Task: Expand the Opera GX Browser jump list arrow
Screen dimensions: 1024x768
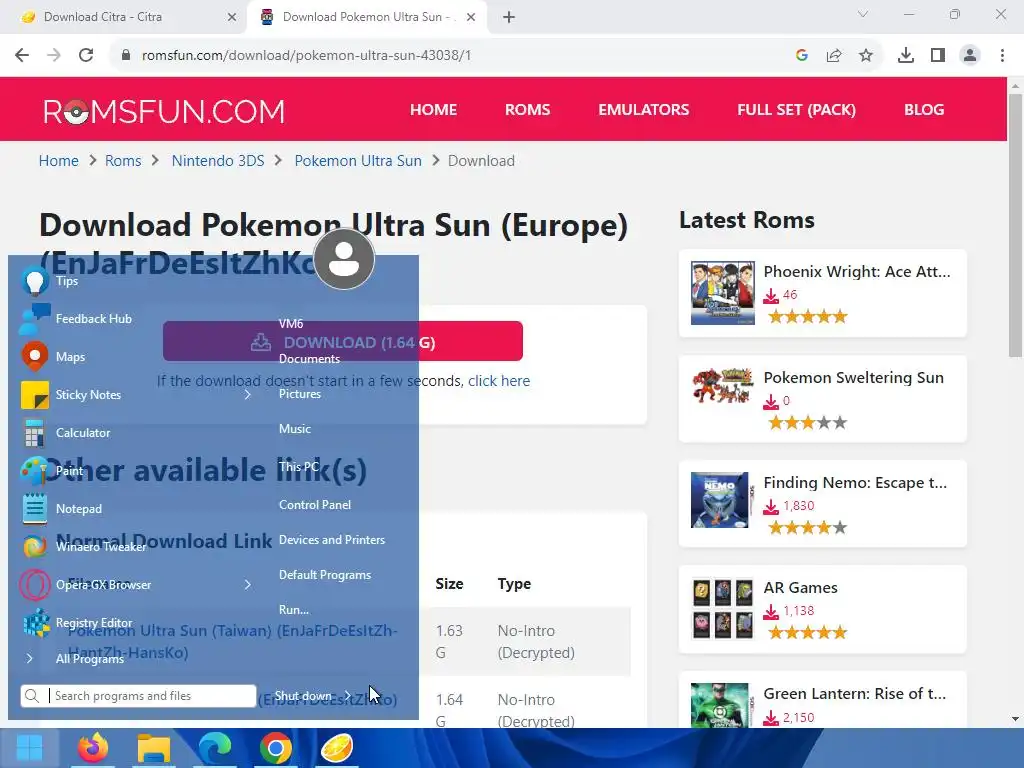Action: pos(248,584)
